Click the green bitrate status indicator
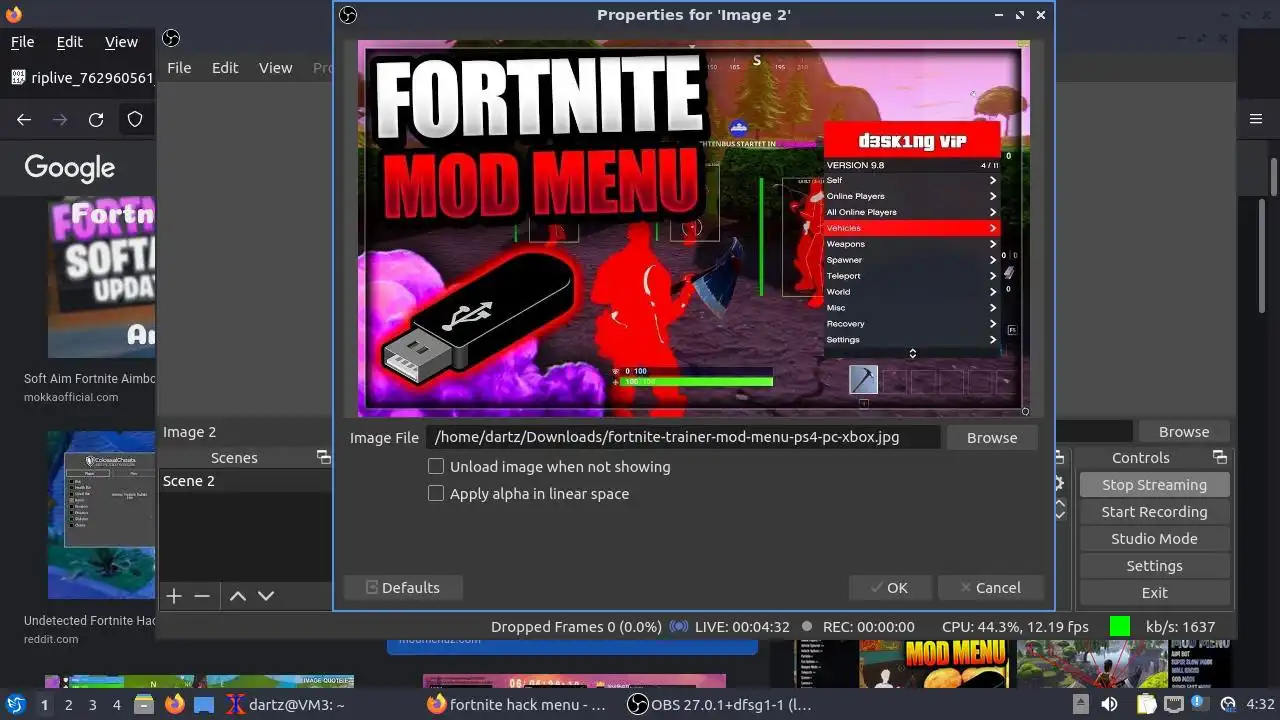 [1120, 626]
